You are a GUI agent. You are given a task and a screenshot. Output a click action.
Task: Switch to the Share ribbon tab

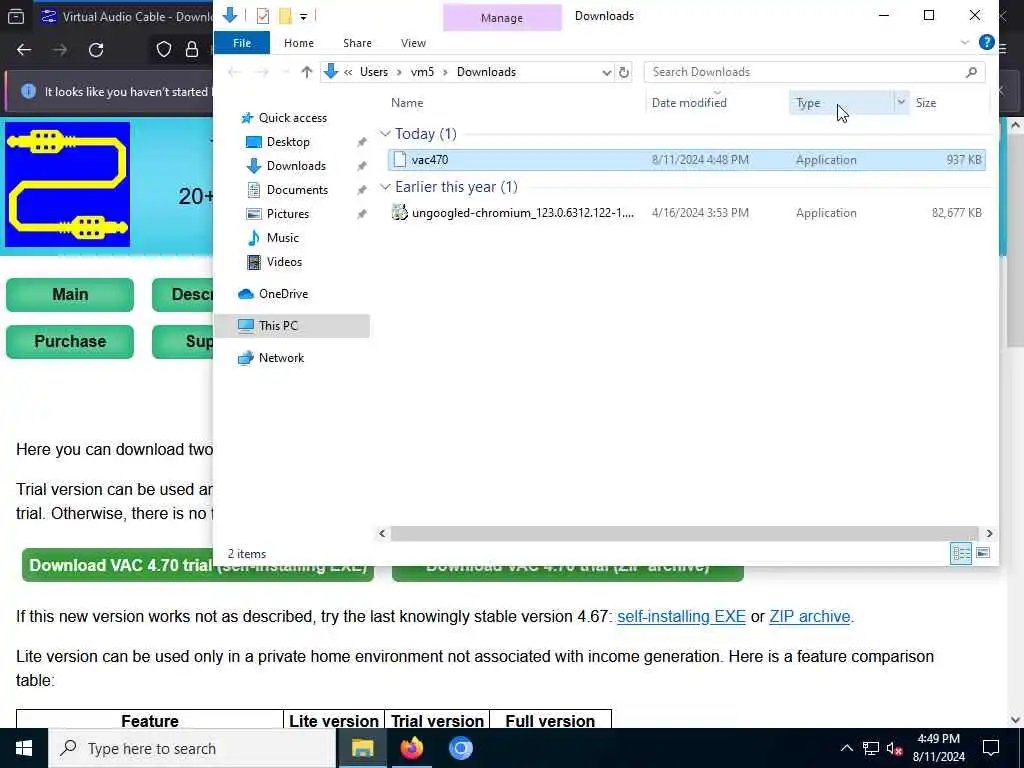357,43
